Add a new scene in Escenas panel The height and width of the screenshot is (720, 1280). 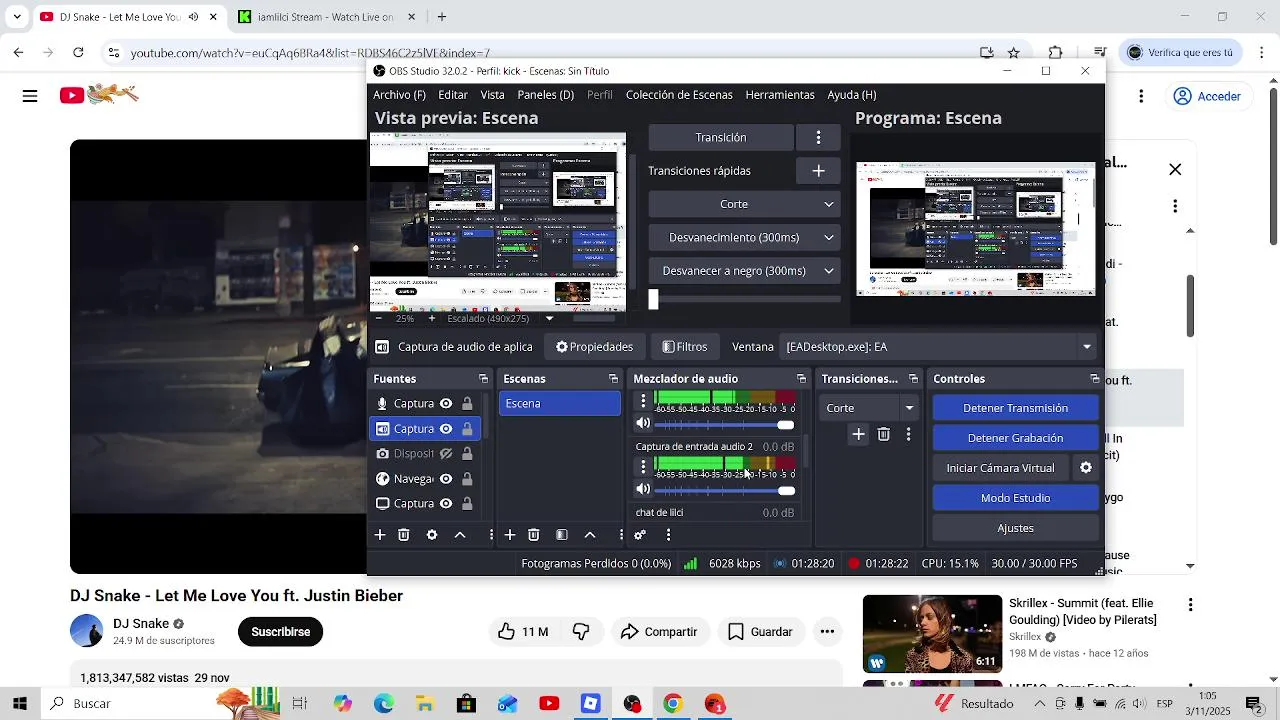[510, 535]
